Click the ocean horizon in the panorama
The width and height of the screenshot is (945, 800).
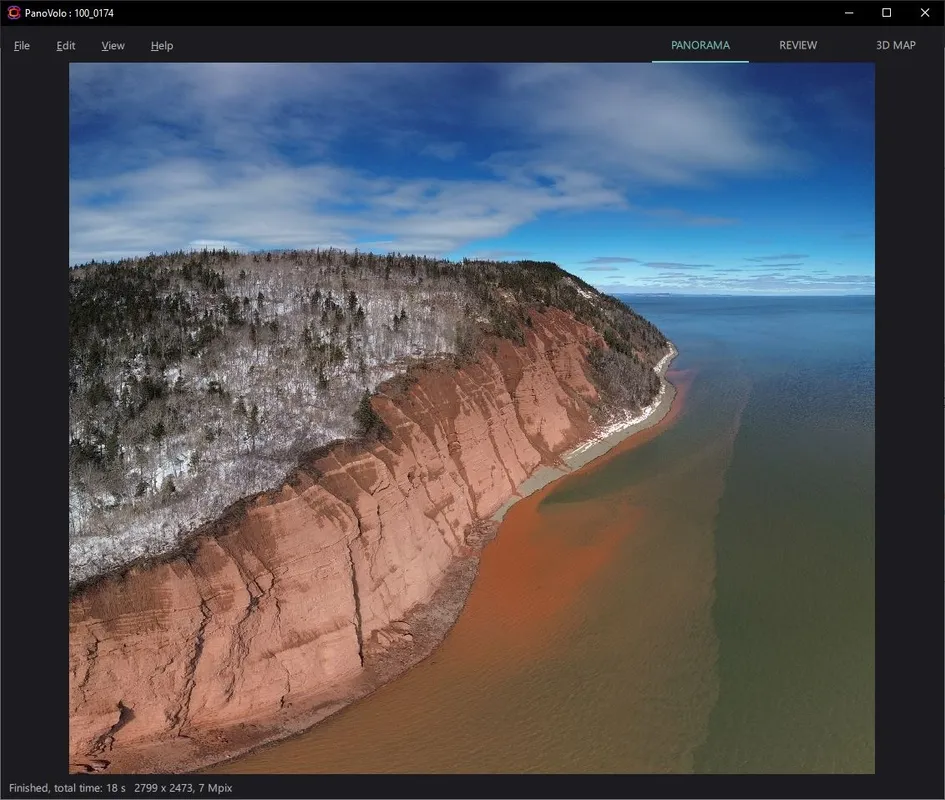(x=760, y=295)
